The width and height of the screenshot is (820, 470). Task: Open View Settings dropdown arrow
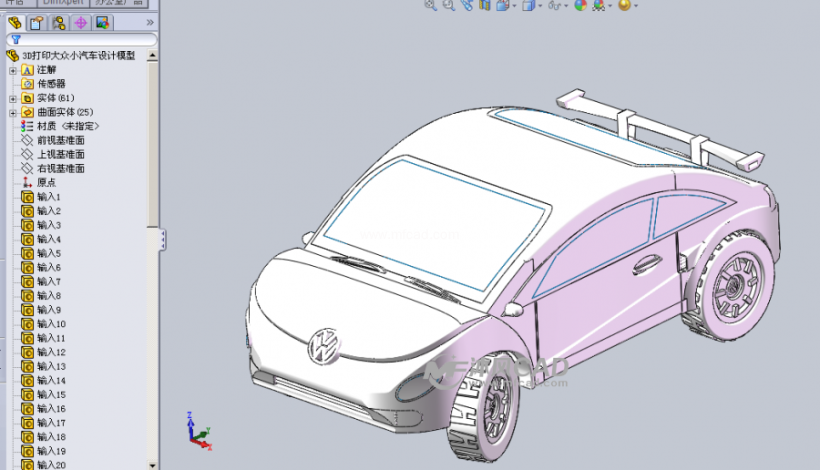(x=635, y=6)
